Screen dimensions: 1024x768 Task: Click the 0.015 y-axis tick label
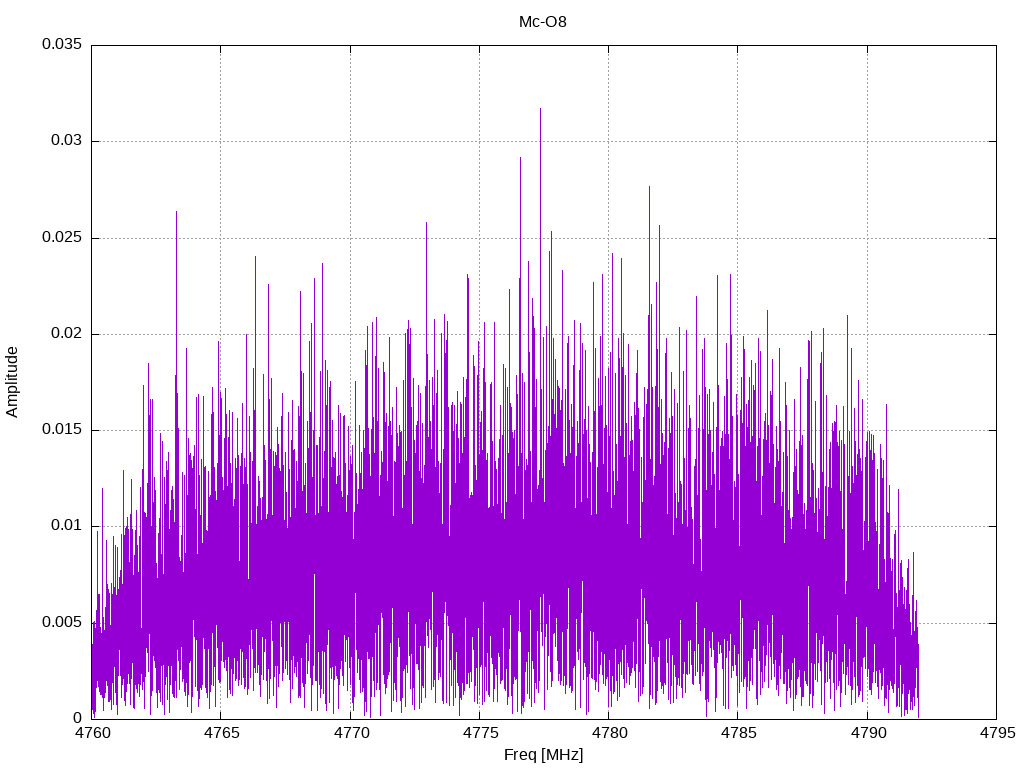coord(62,429)
